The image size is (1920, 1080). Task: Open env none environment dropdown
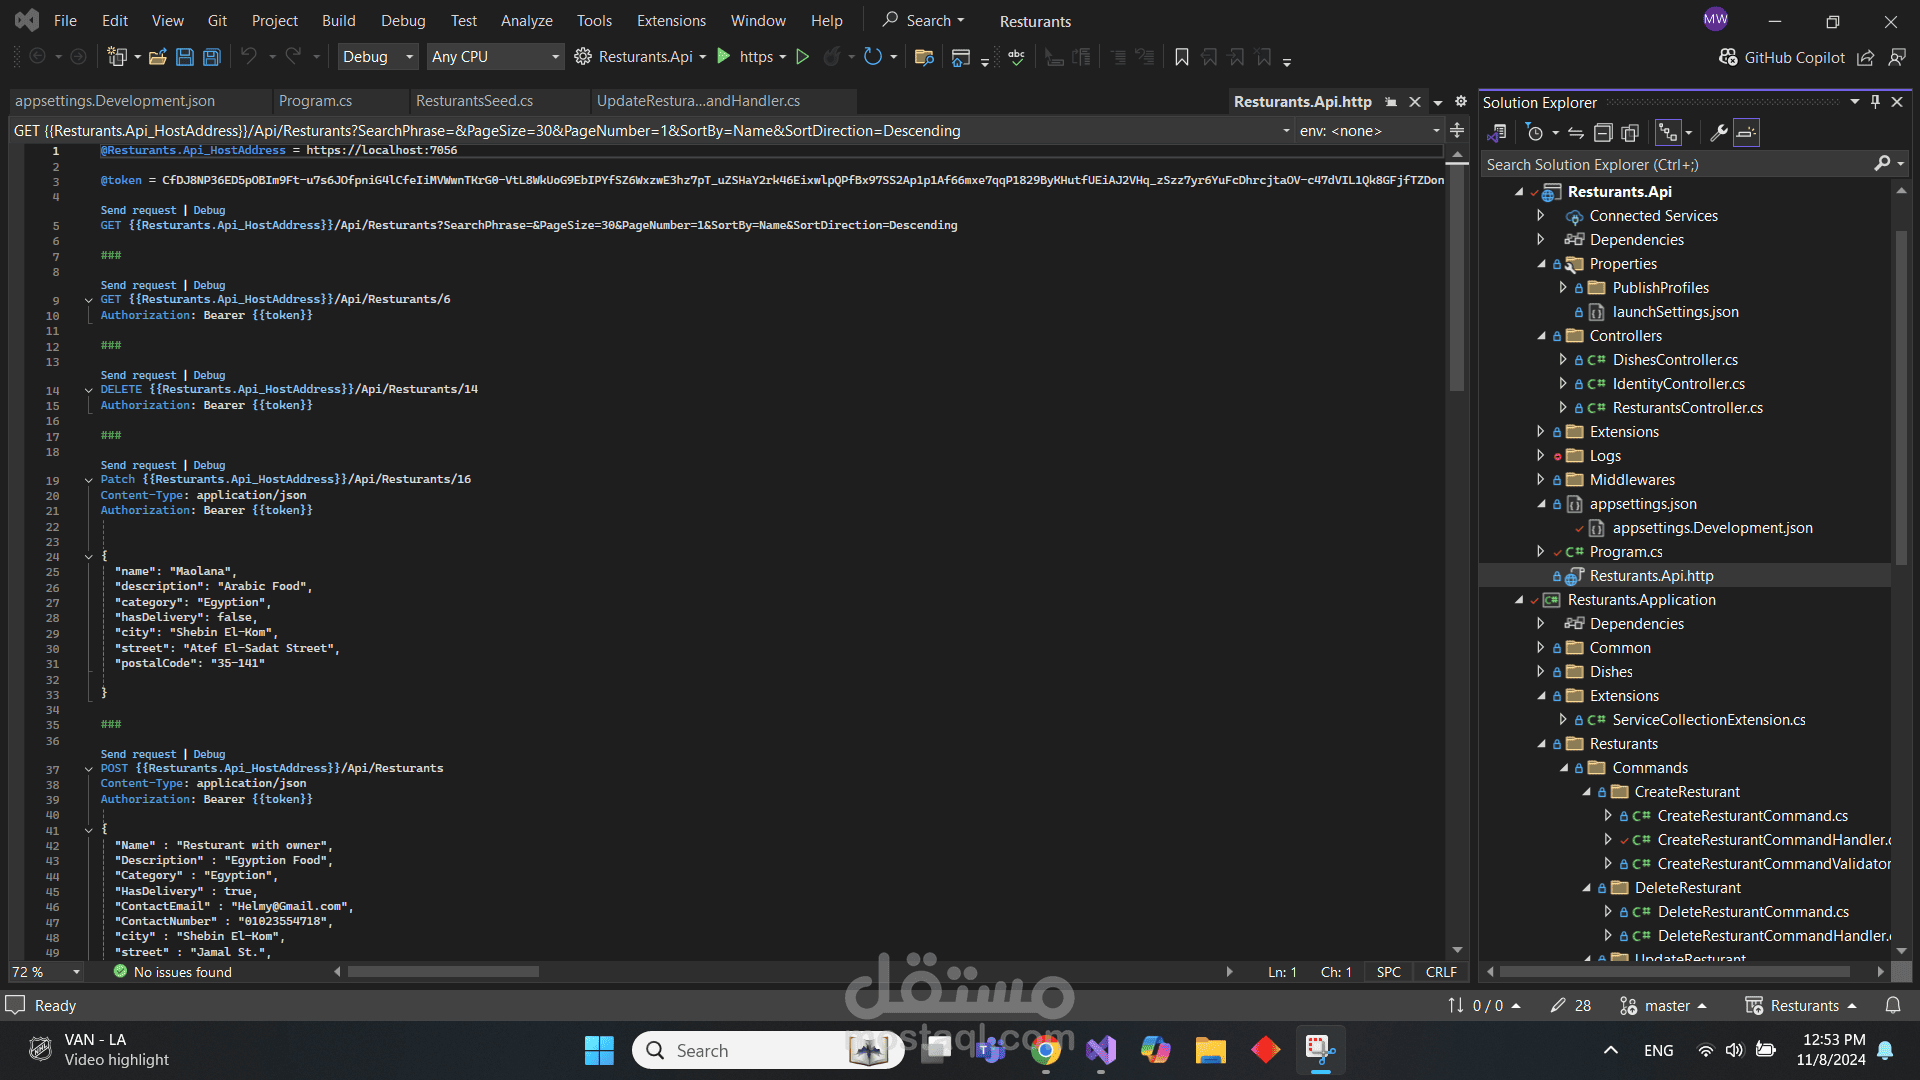pyautogui.click(x=1369, y=131)
